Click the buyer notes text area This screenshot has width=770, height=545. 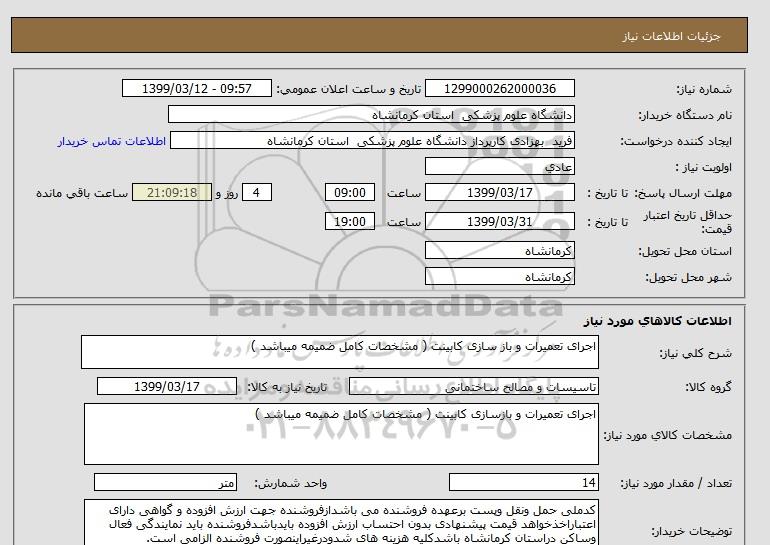[341, 522]
